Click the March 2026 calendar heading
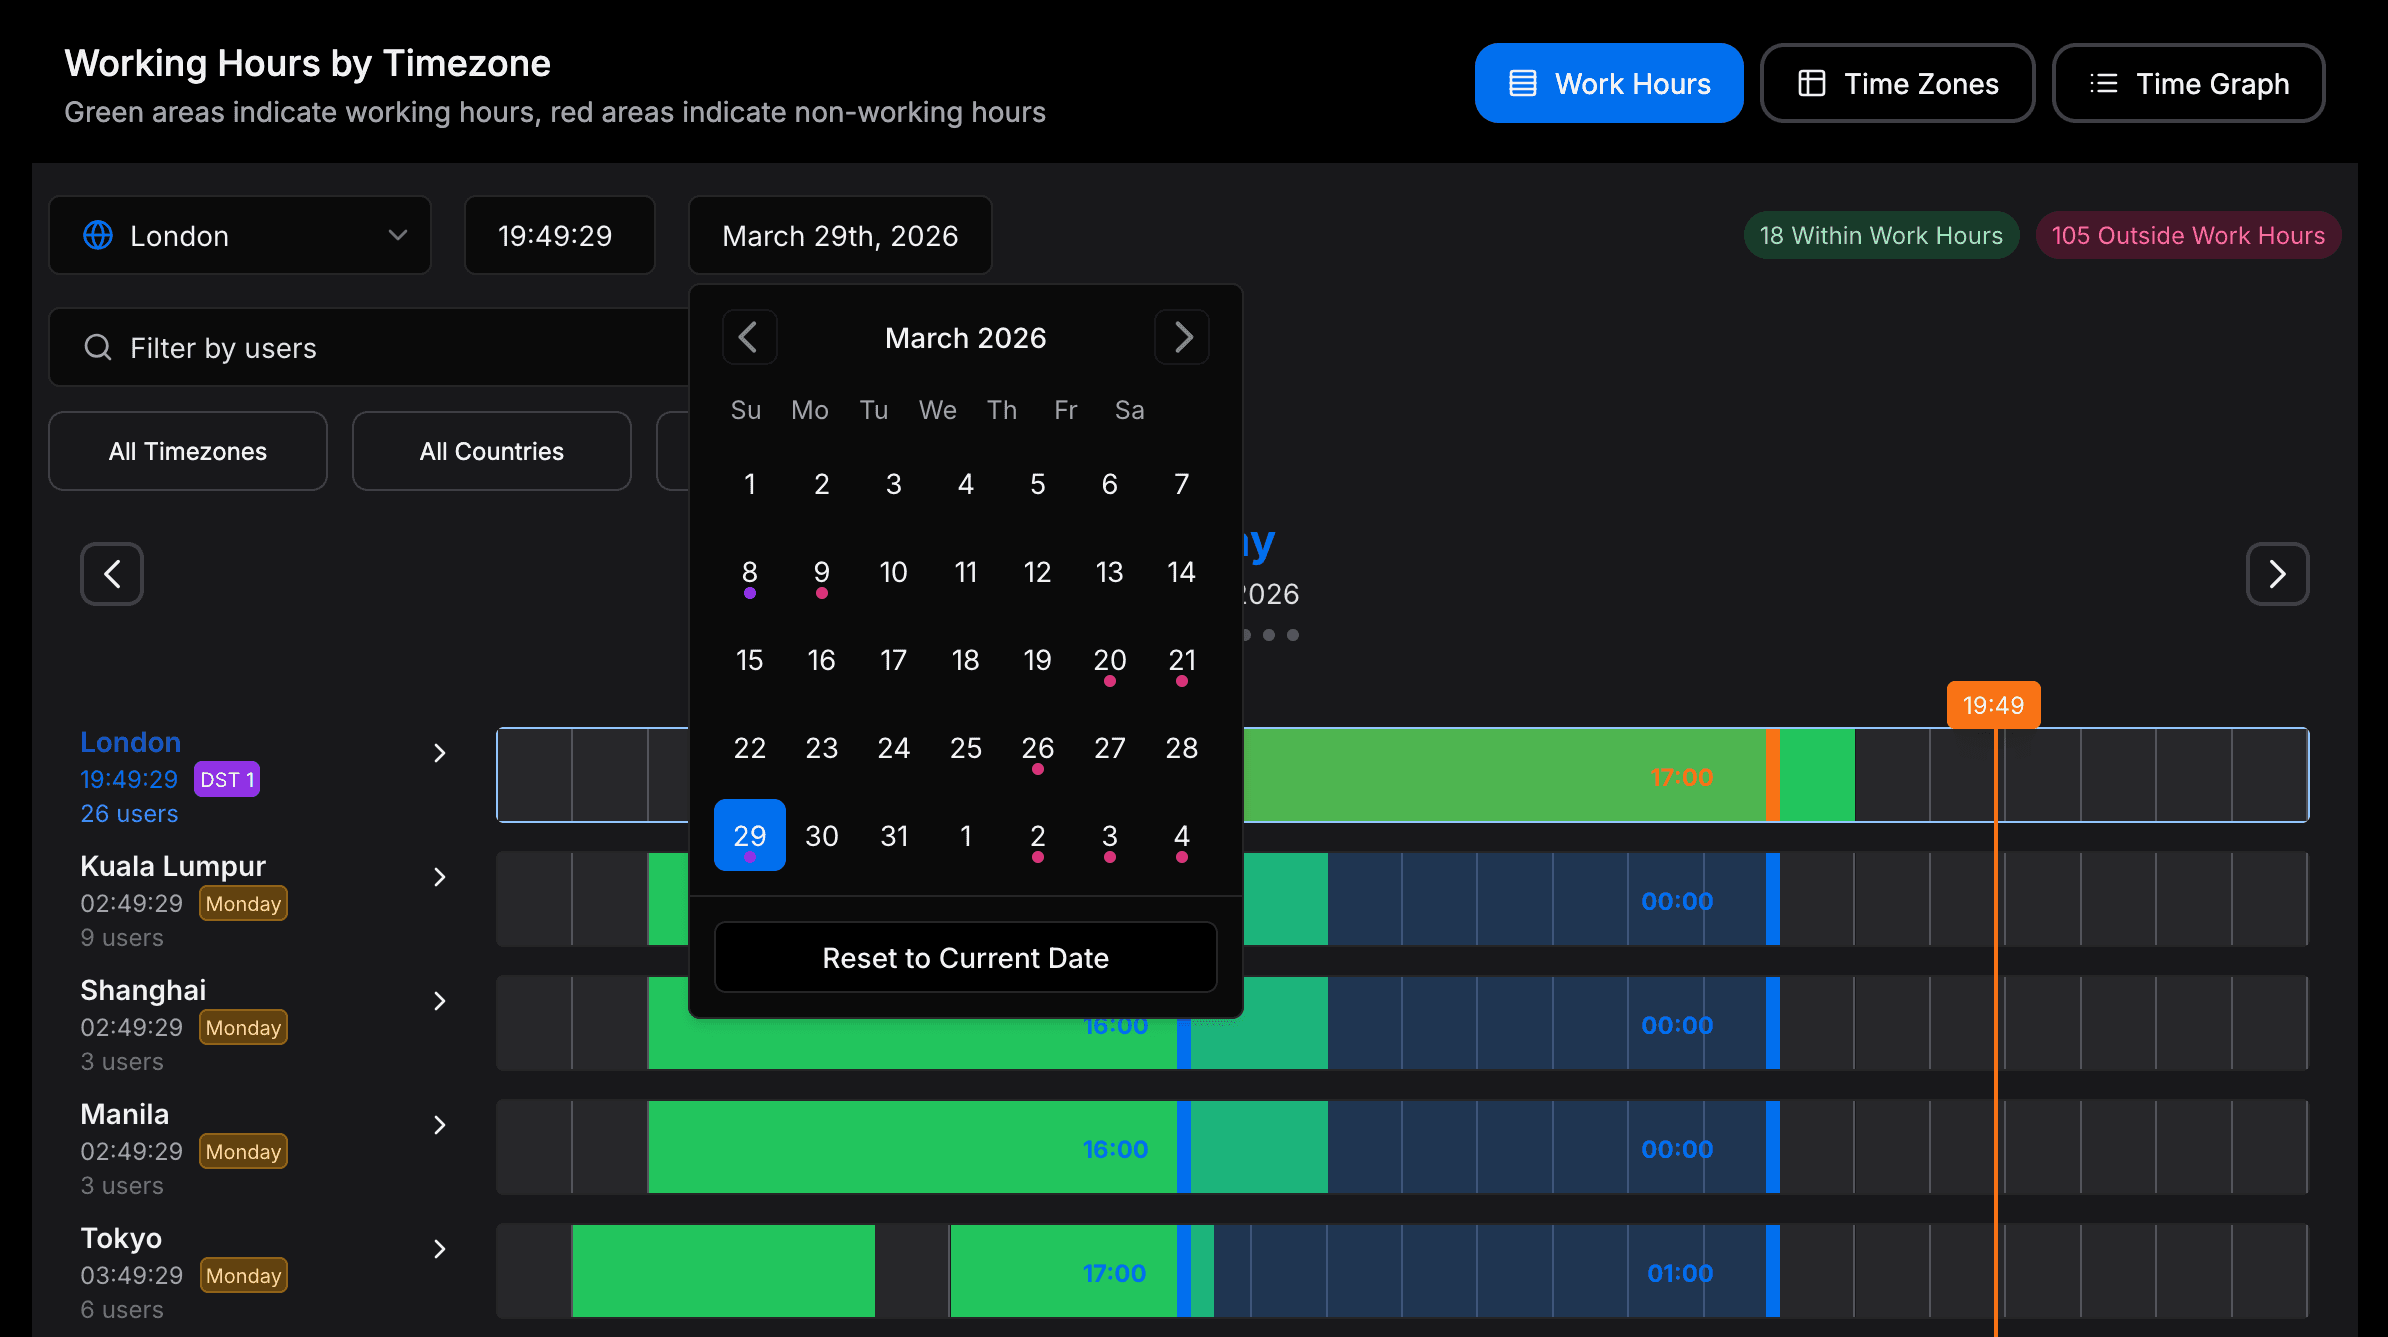The height and width of the screenshot is (1337, 2388). pos(965,337)
